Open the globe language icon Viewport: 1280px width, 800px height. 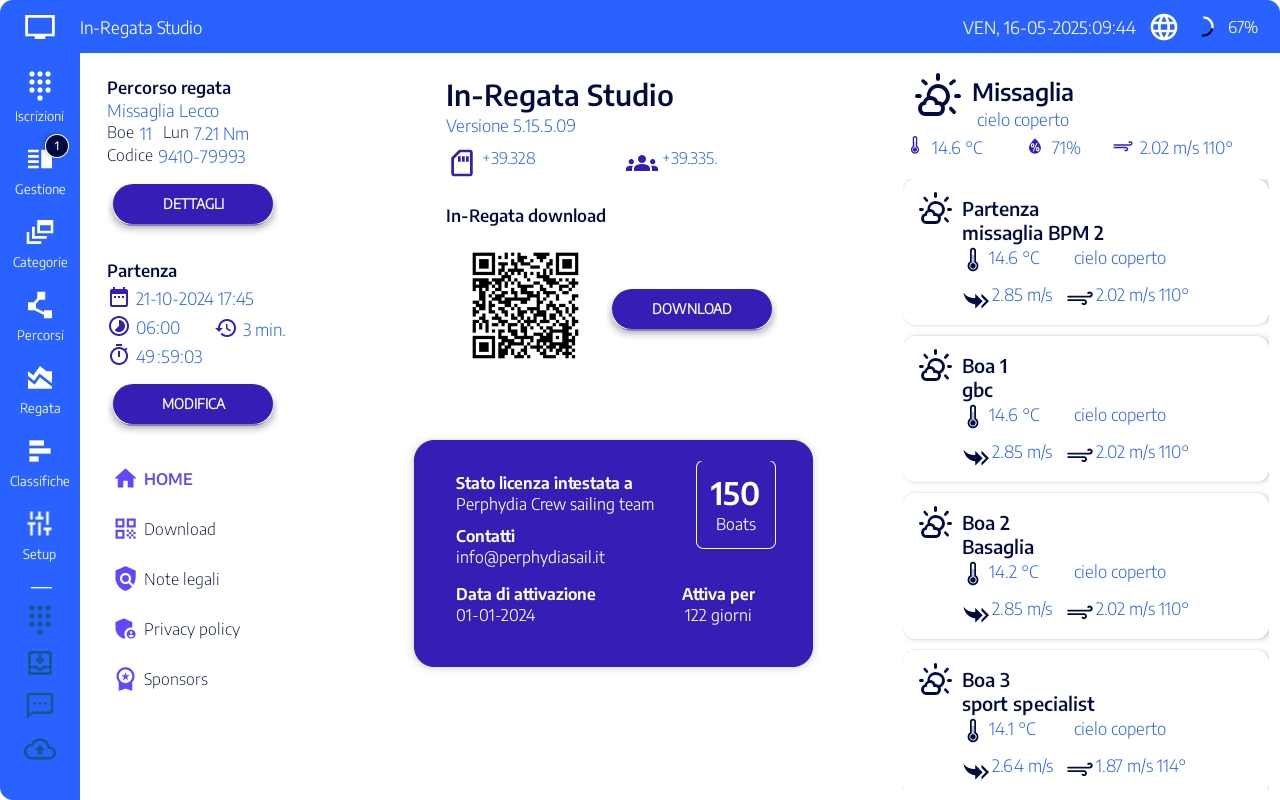click(1164, 27)
